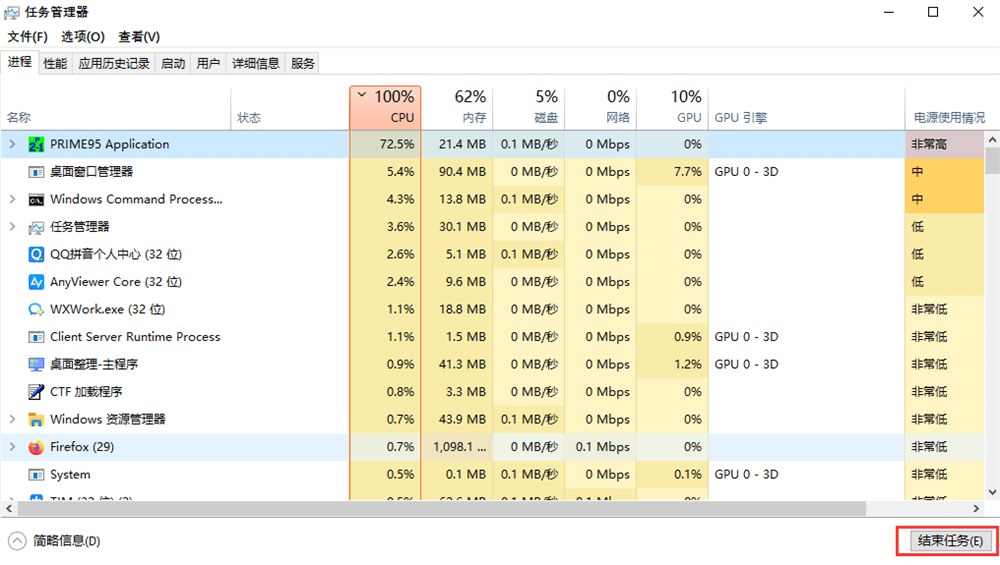
Task: Click the 结束任务 button
Action: (945, 541)
